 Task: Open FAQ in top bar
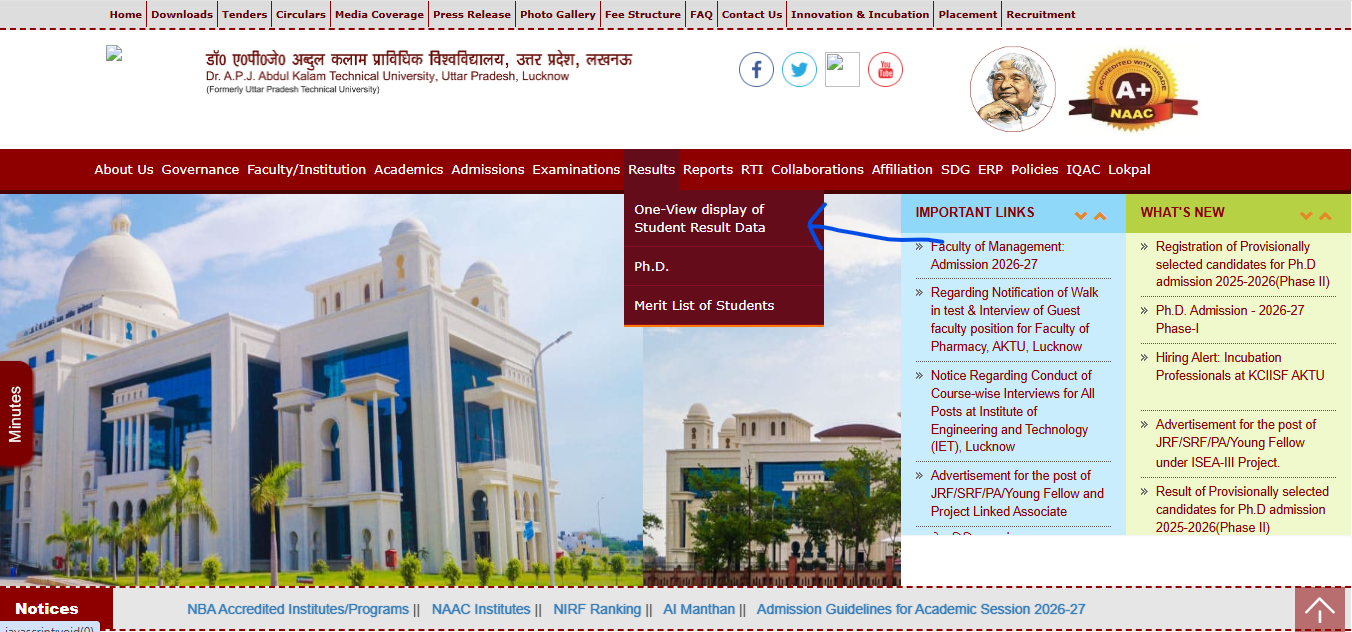pos(701,14)
